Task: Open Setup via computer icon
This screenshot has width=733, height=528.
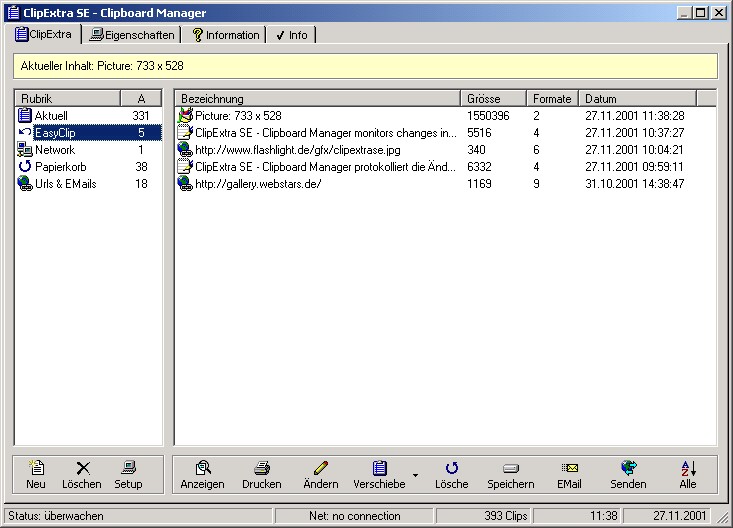Action: tap(129, 467)
